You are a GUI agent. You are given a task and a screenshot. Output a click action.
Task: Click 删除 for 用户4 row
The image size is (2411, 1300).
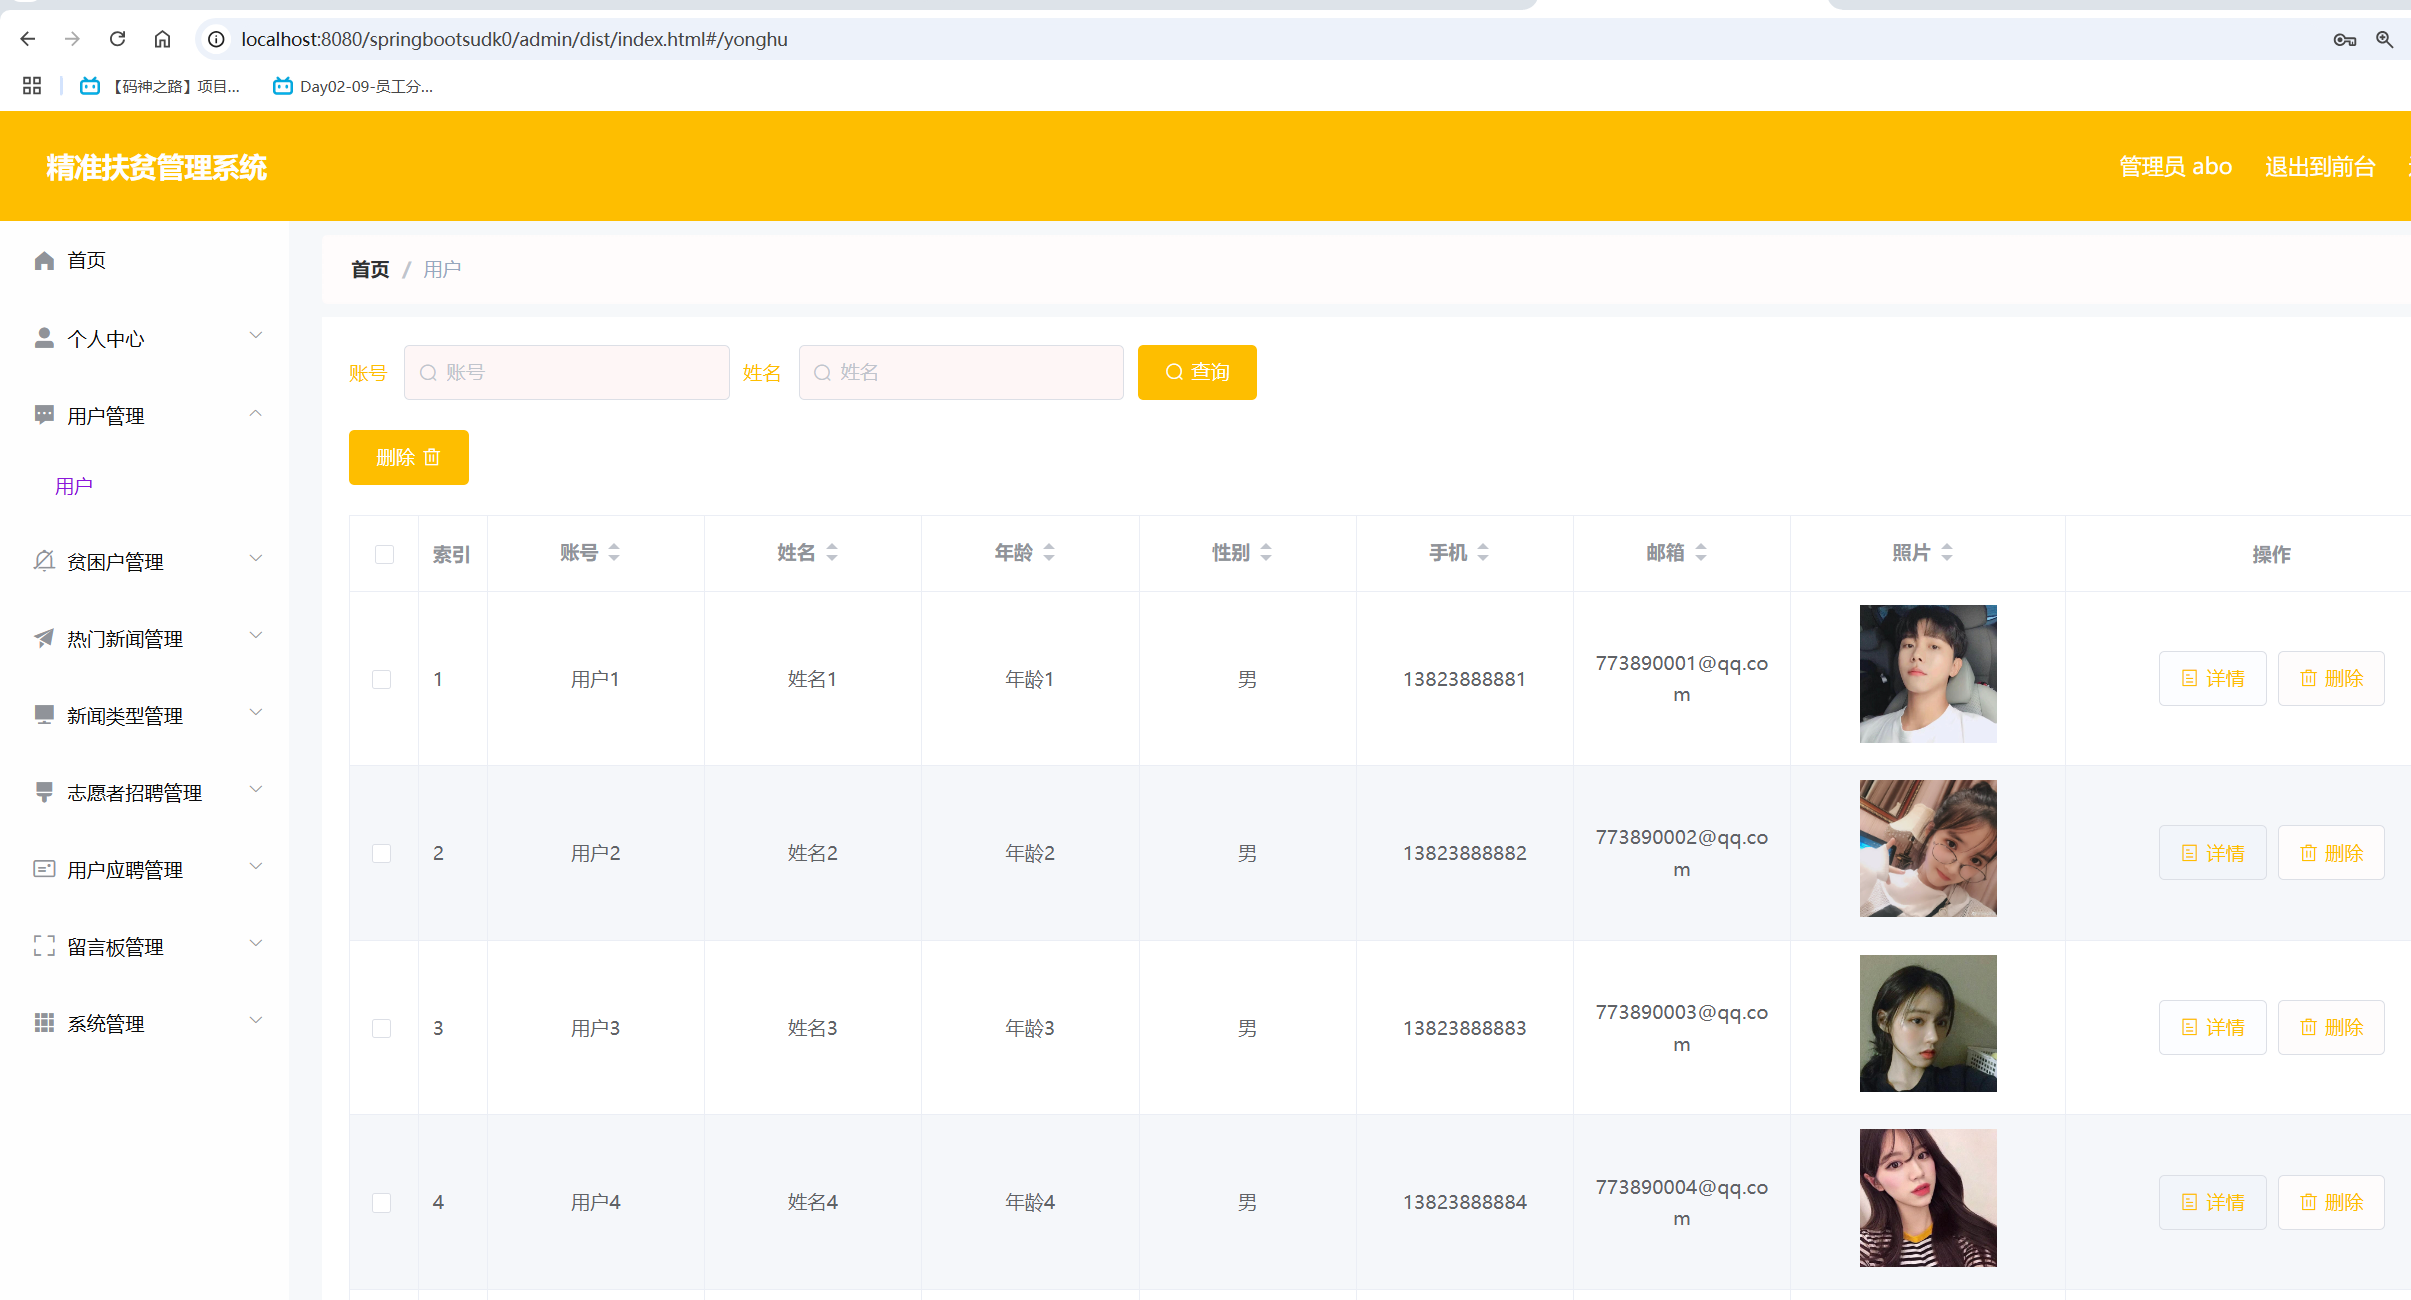coord(2331,1202)
